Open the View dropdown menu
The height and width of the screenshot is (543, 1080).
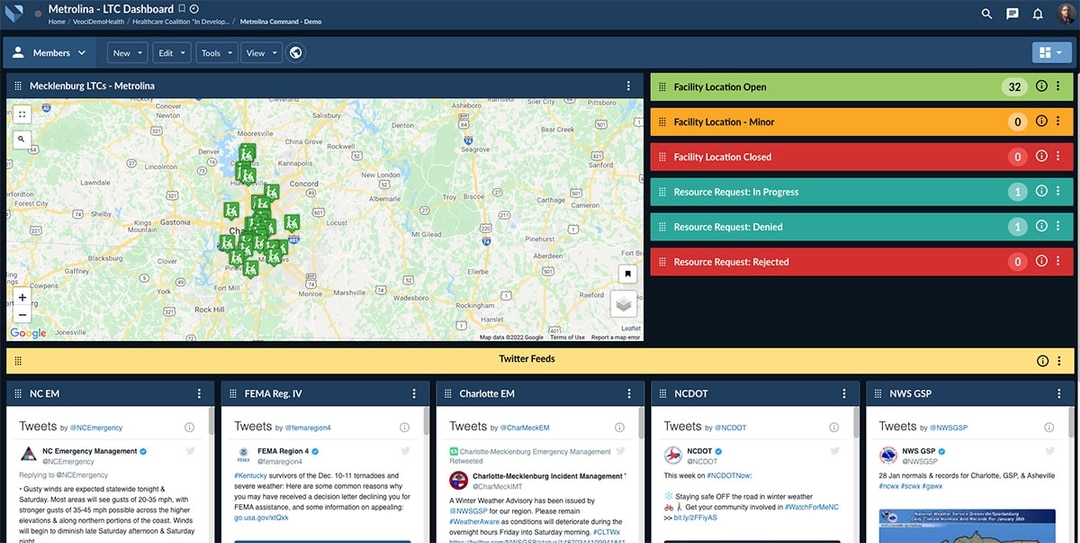[x=262, y=52]
